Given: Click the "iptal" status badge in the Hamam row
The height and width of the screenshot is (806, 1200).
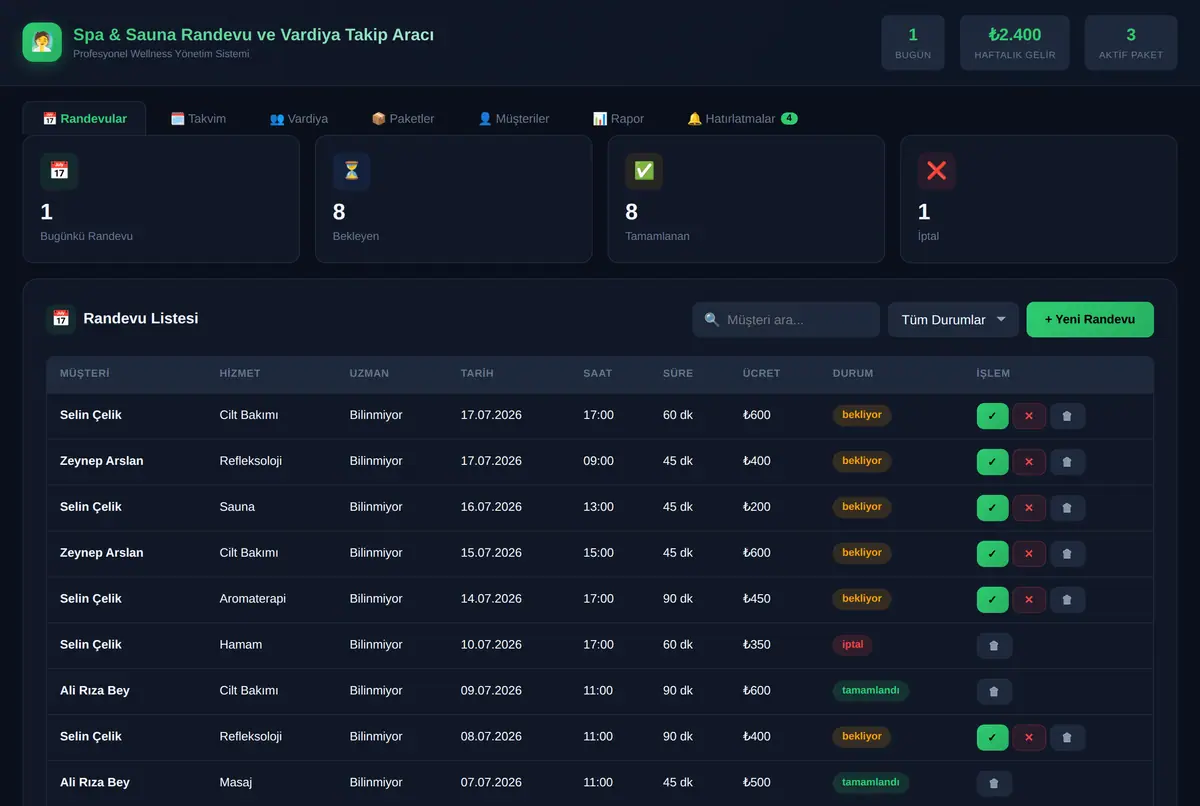Looking at the screenshot, I should 852,645.
